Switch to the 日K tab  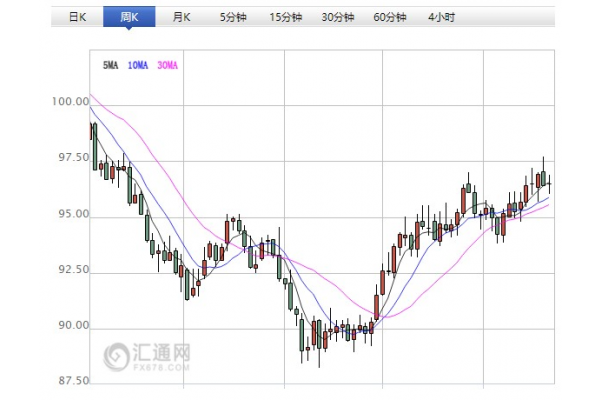tap(76, 17)
